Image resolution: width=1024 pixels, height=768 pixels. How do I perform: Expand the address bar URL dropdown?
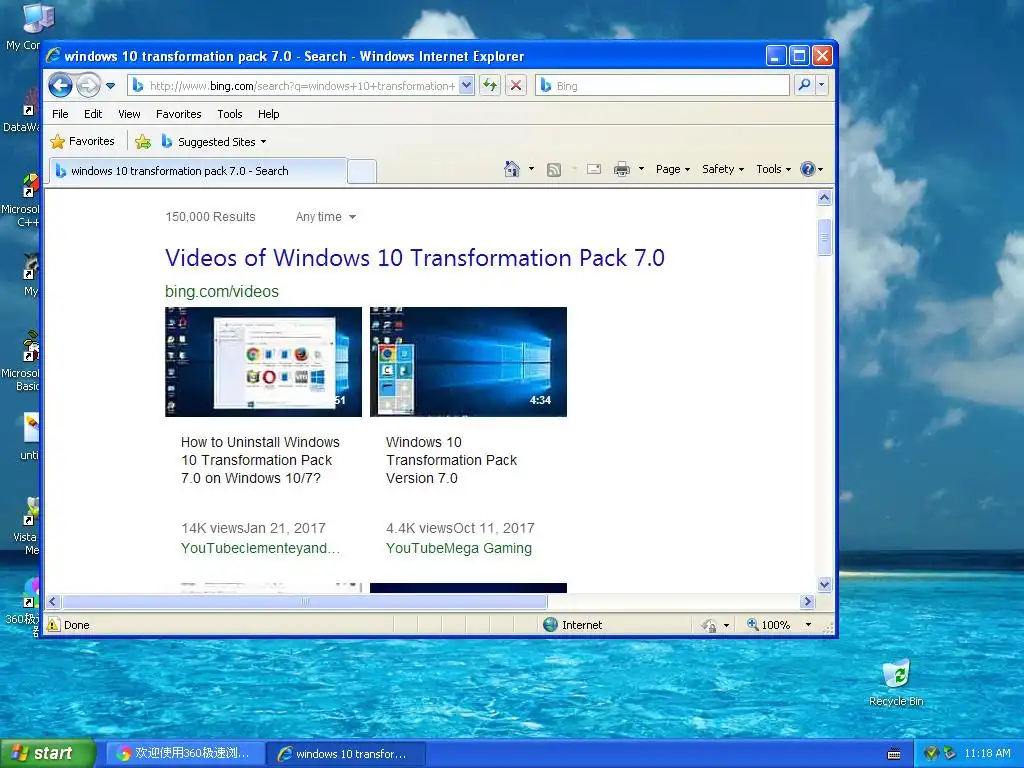[x=466, y=86]
